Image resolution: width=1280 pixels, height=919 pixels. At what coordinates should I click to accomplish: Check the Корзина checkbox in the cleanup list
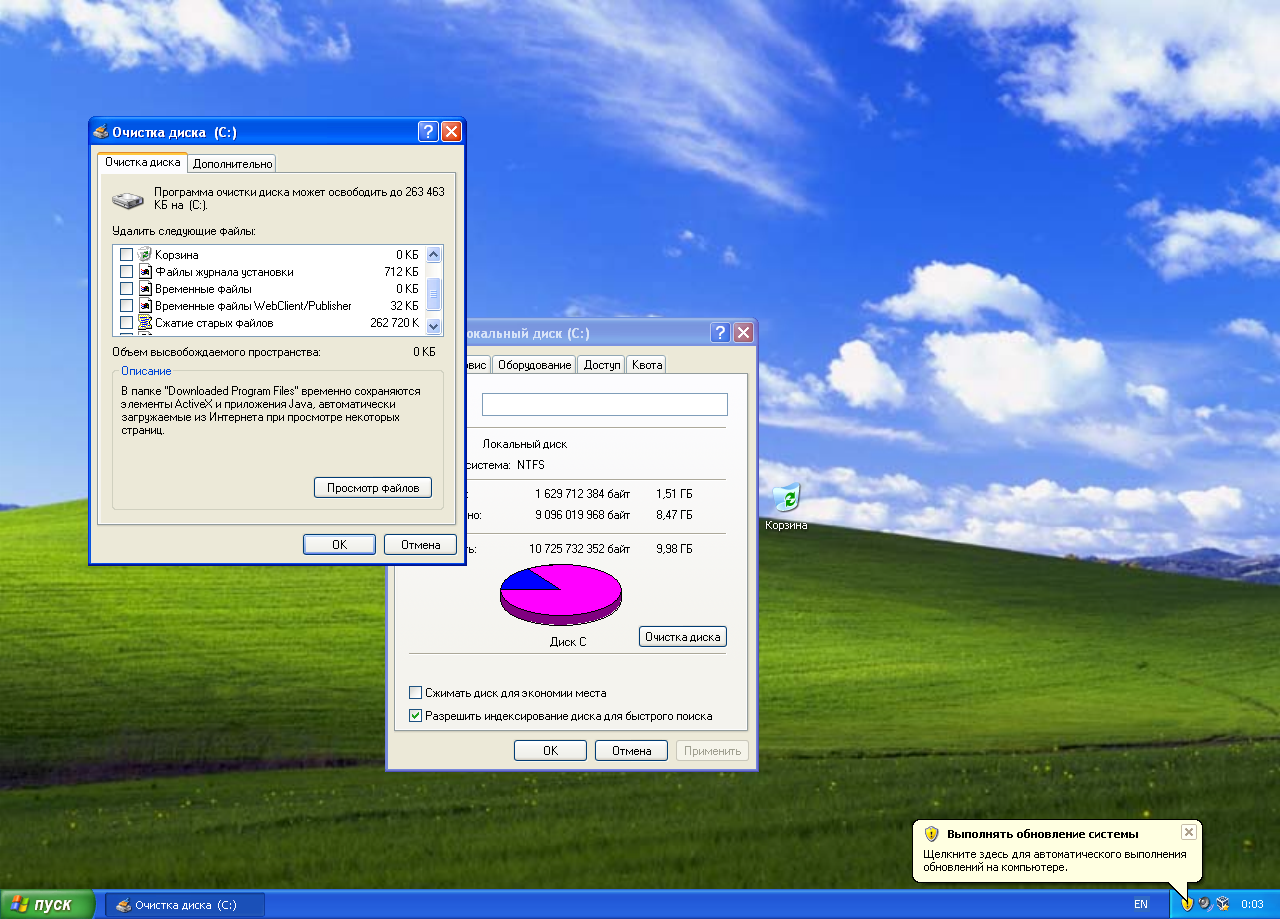(x=126, y=255)
